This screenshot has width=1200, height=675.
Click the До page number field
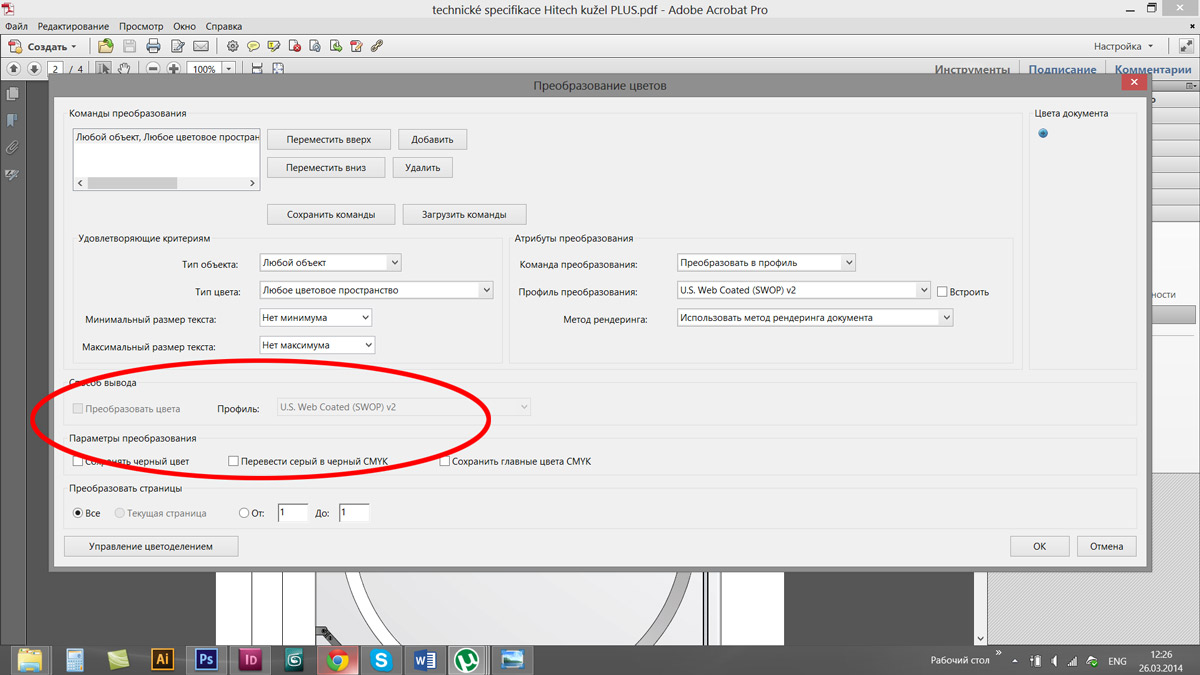354,513
